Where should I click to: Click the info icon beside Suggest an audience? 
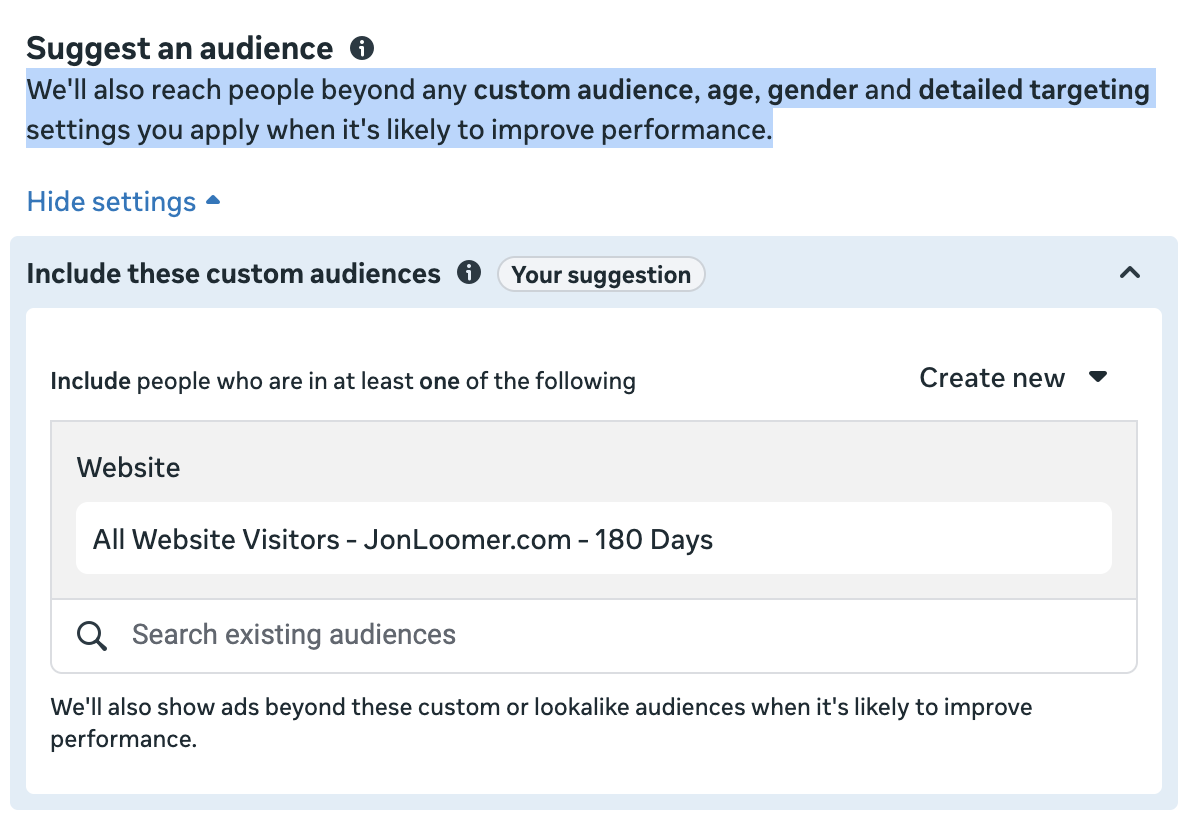click(x=362, y=48)
